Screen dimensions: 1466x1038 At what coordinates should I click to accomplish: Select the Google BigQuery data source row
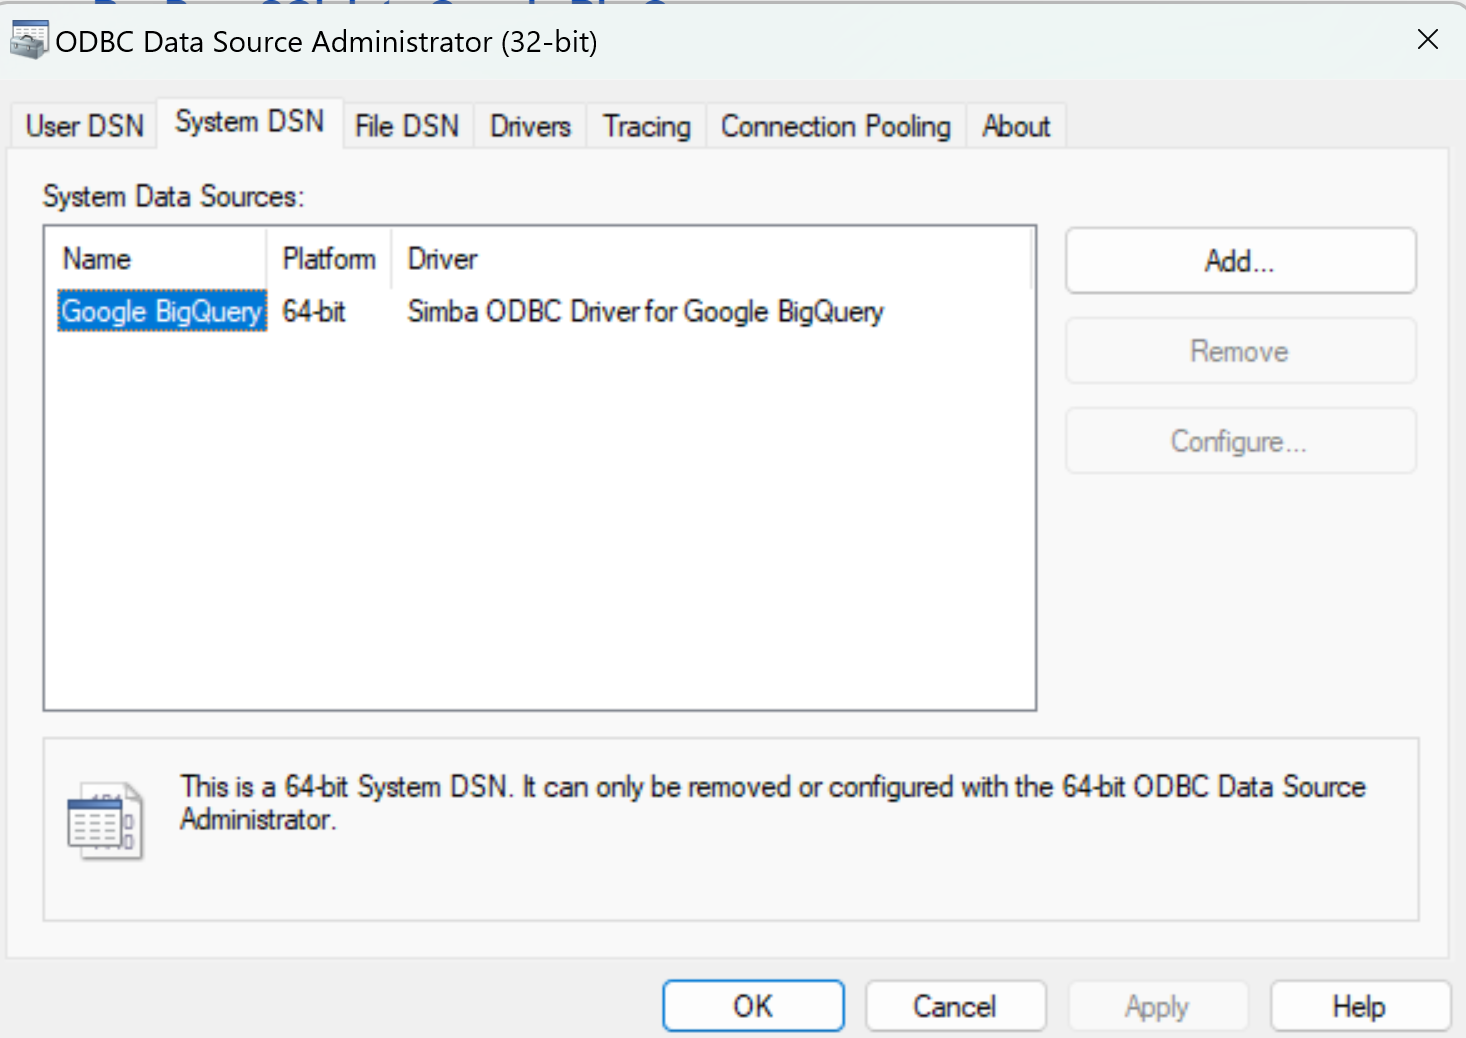(x=162, y=312)
